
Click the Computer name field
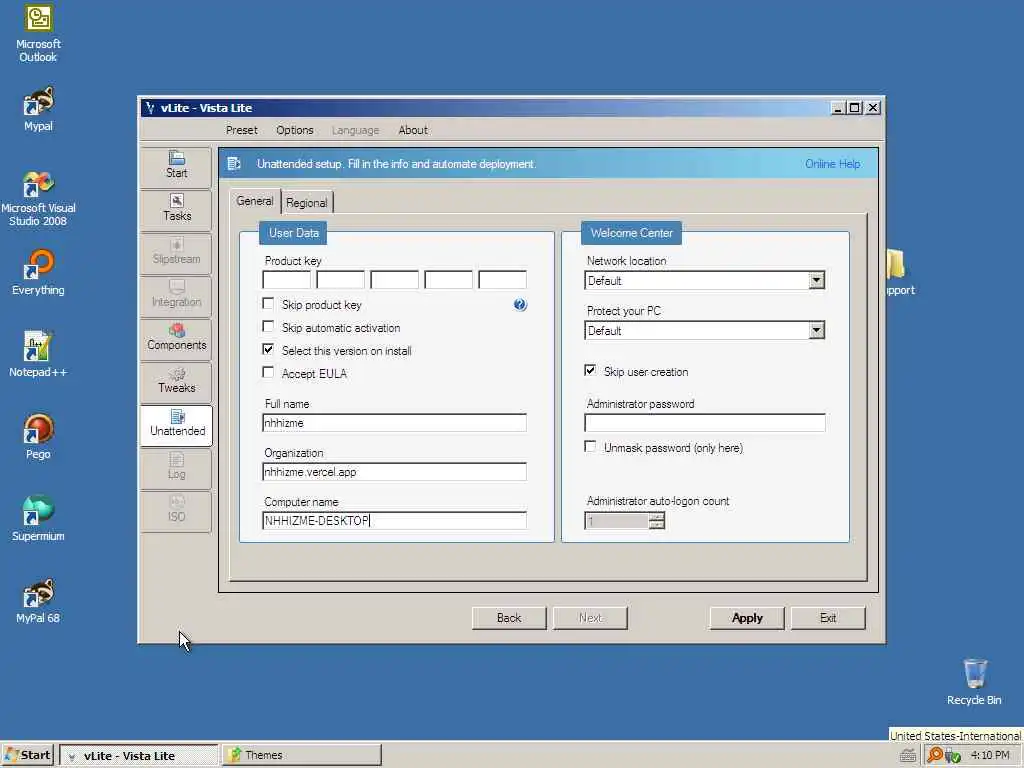(x=394, y=520)
